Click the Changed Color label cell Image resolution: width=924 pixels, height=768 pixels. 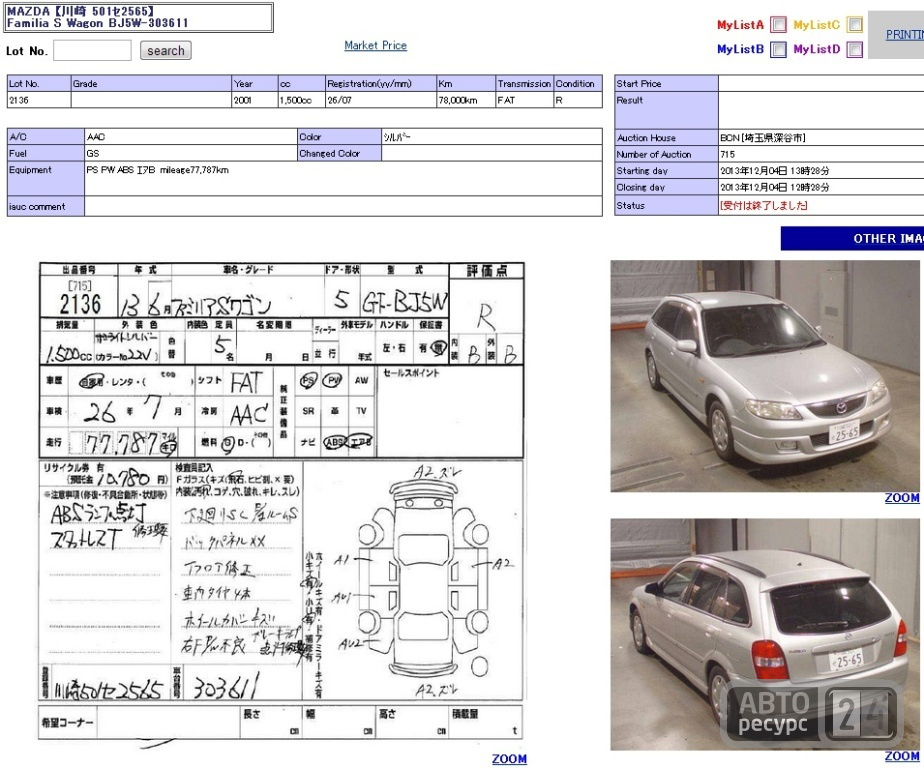click(x=339, y=153)
